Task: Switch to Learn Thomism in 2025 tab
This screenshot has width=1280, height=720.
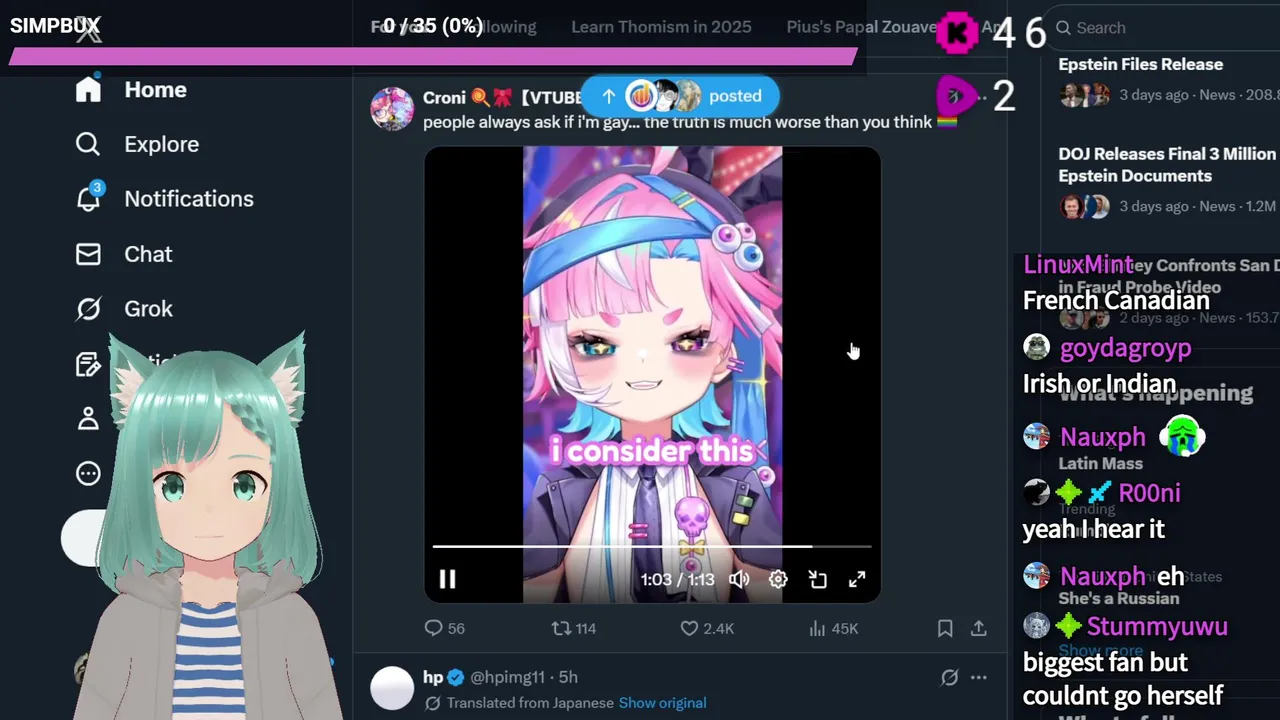Action: click(661, 27)
